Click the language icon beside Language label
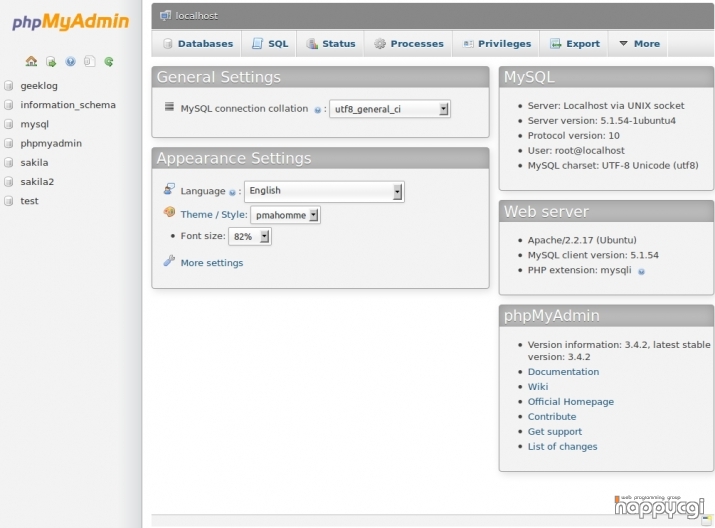The height and width of the screenshot is (528, 715). coord(169,189)
